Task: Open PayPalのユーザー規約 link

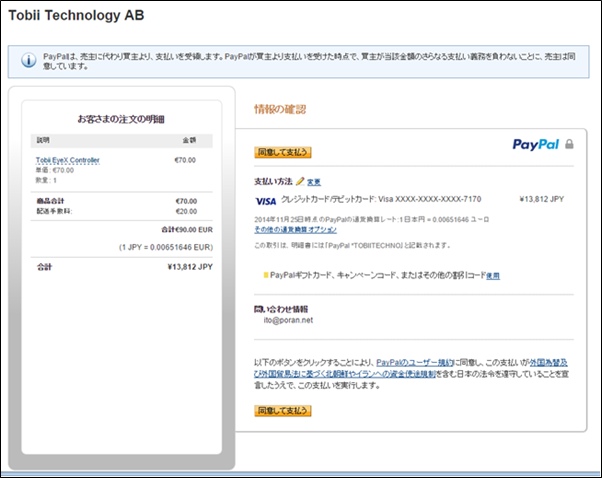Action: click(415, 362)
